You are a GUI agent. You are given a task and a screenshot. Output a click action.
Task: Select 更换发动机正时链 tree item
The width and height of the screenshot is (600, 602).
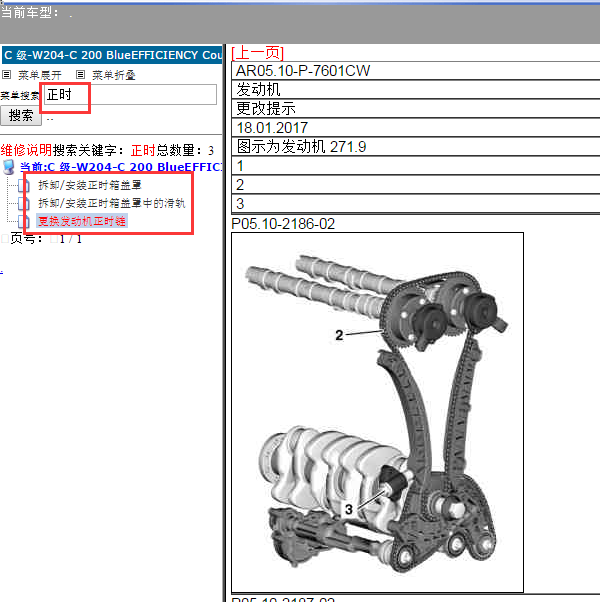(x=82, y=221)
